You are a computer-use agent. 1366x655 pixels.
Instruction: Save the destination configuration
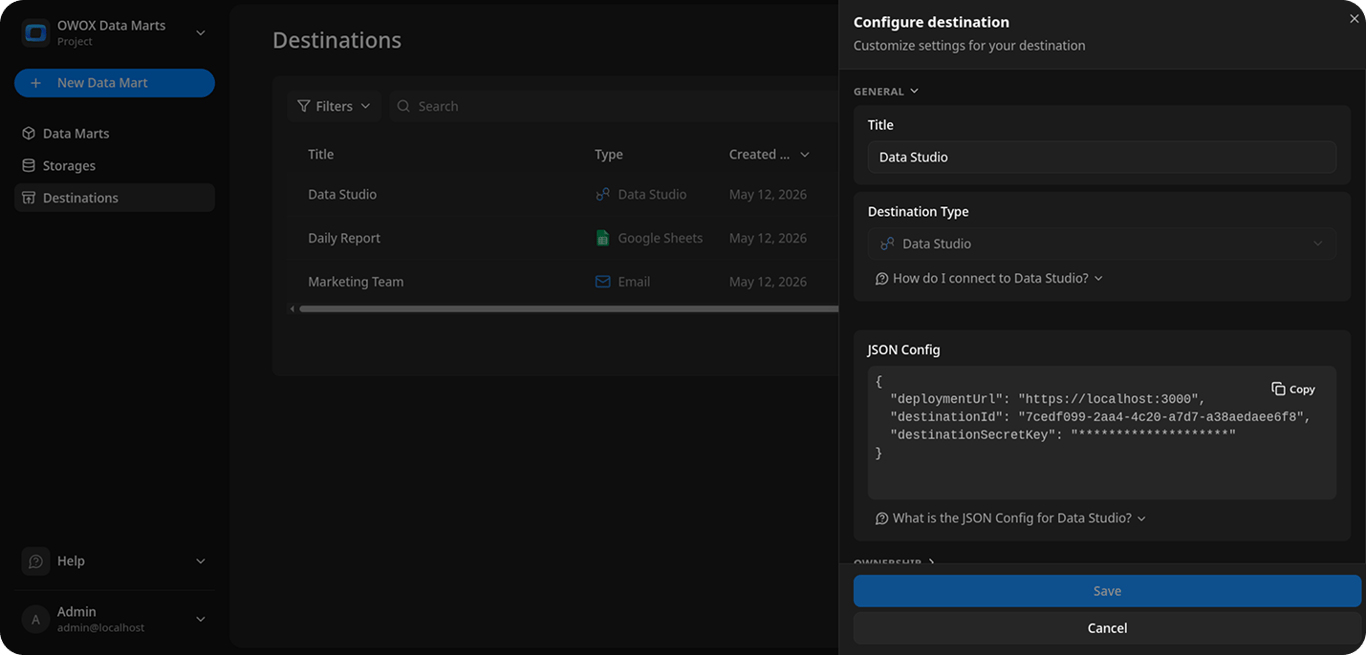pos(1107,591)
